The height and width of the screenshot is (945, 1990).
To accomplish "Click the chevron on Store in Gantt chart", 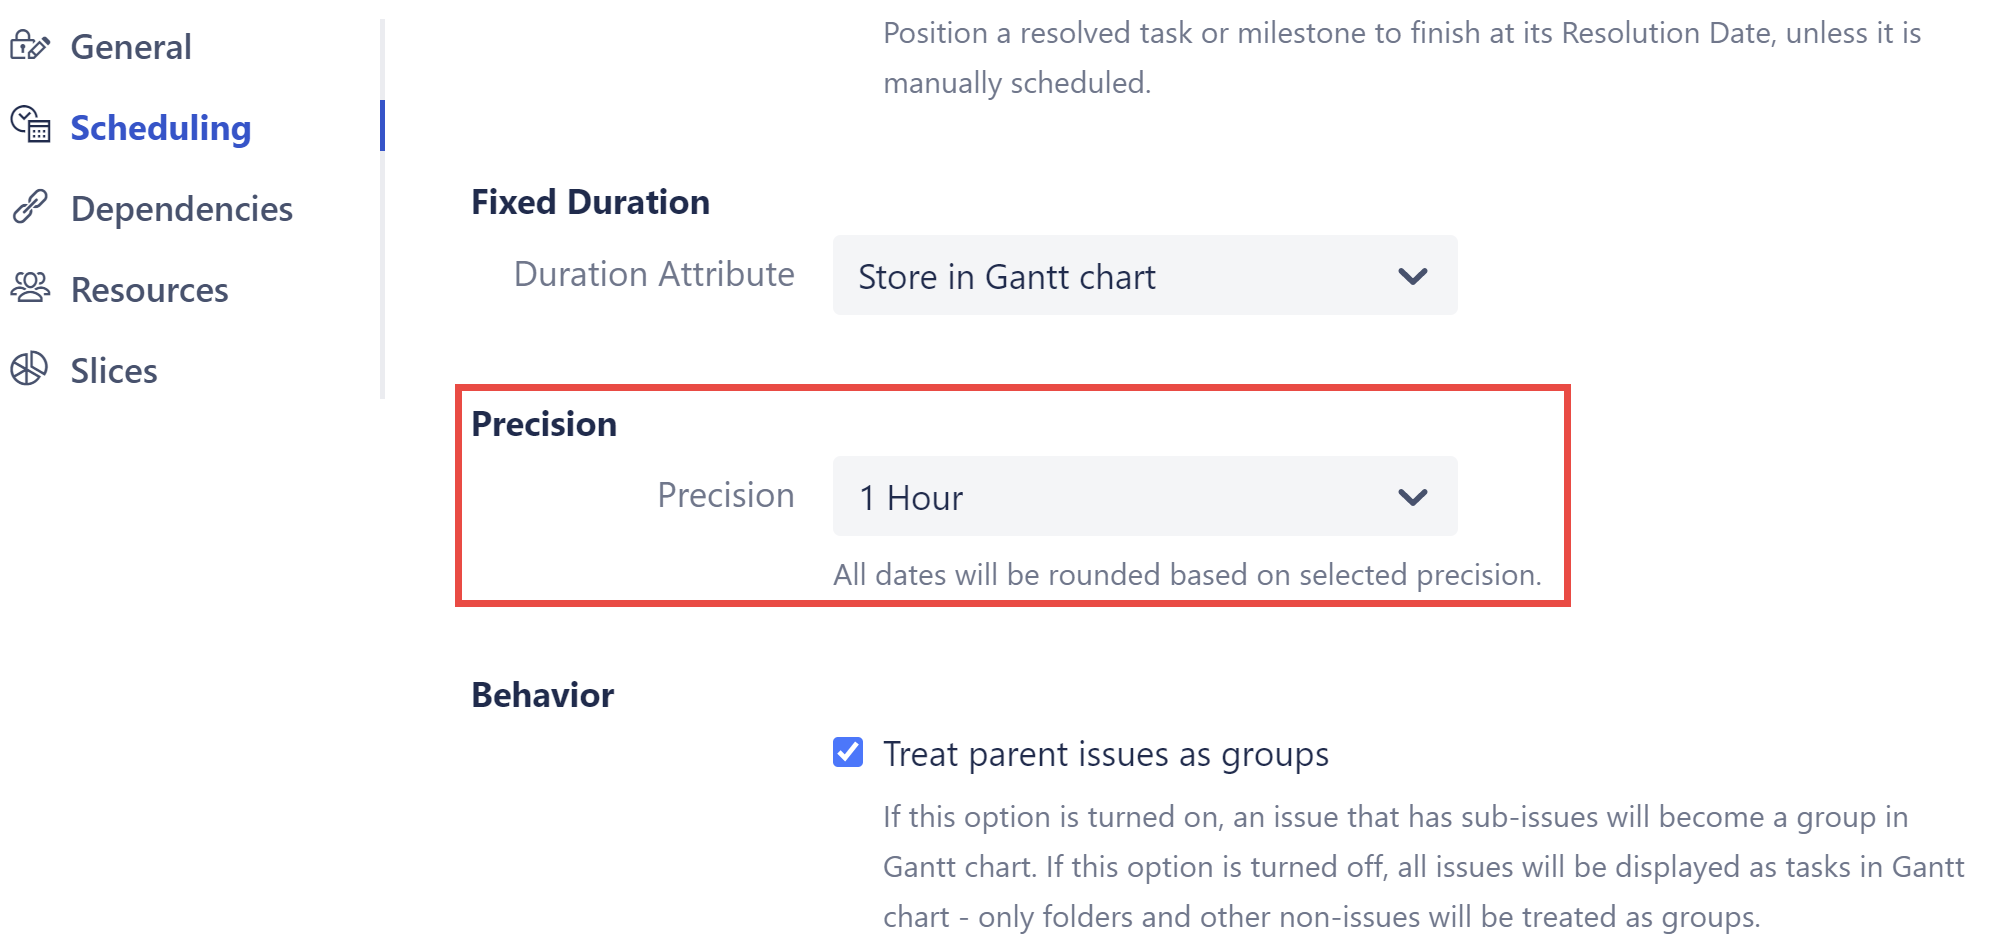I will 1412,276.
